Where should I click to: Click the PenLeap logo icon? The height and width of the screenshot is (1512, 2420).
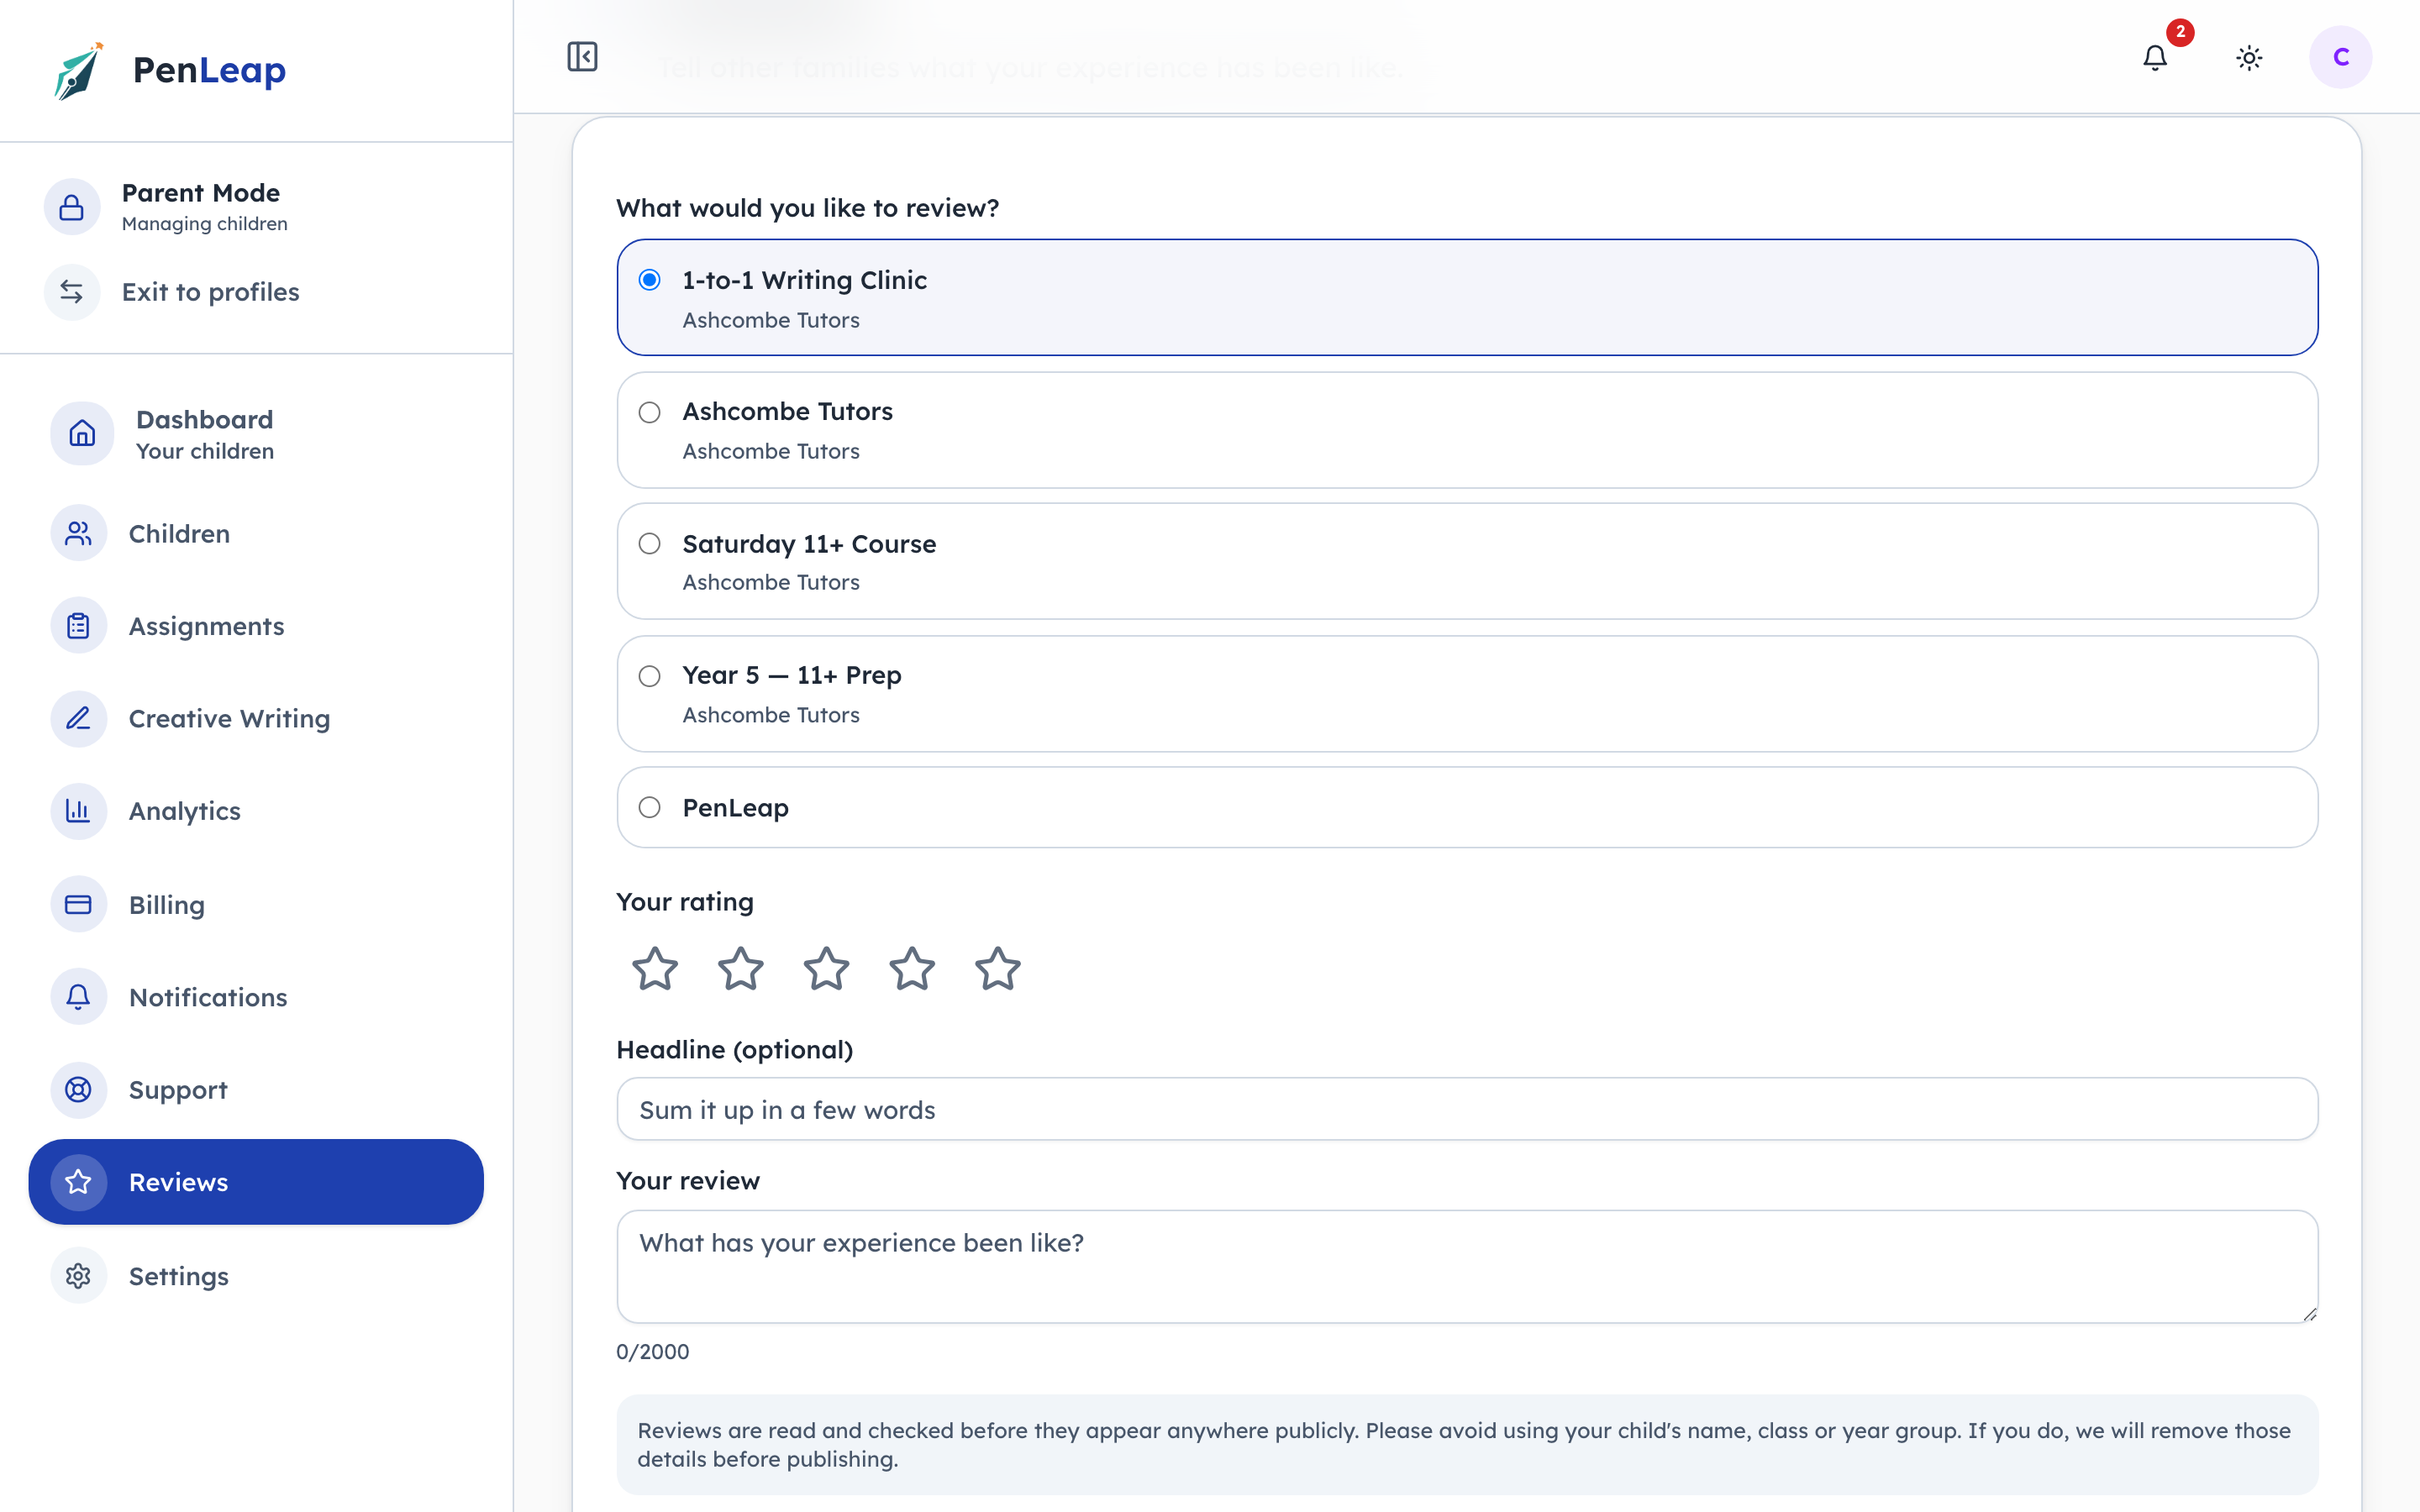[79, 70]
